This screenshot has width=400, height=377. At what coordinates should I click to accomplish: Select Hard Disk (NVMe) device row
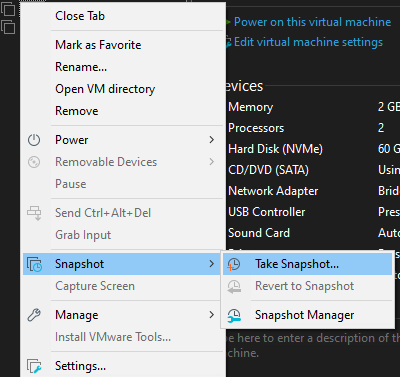click(x=313, y=149)
